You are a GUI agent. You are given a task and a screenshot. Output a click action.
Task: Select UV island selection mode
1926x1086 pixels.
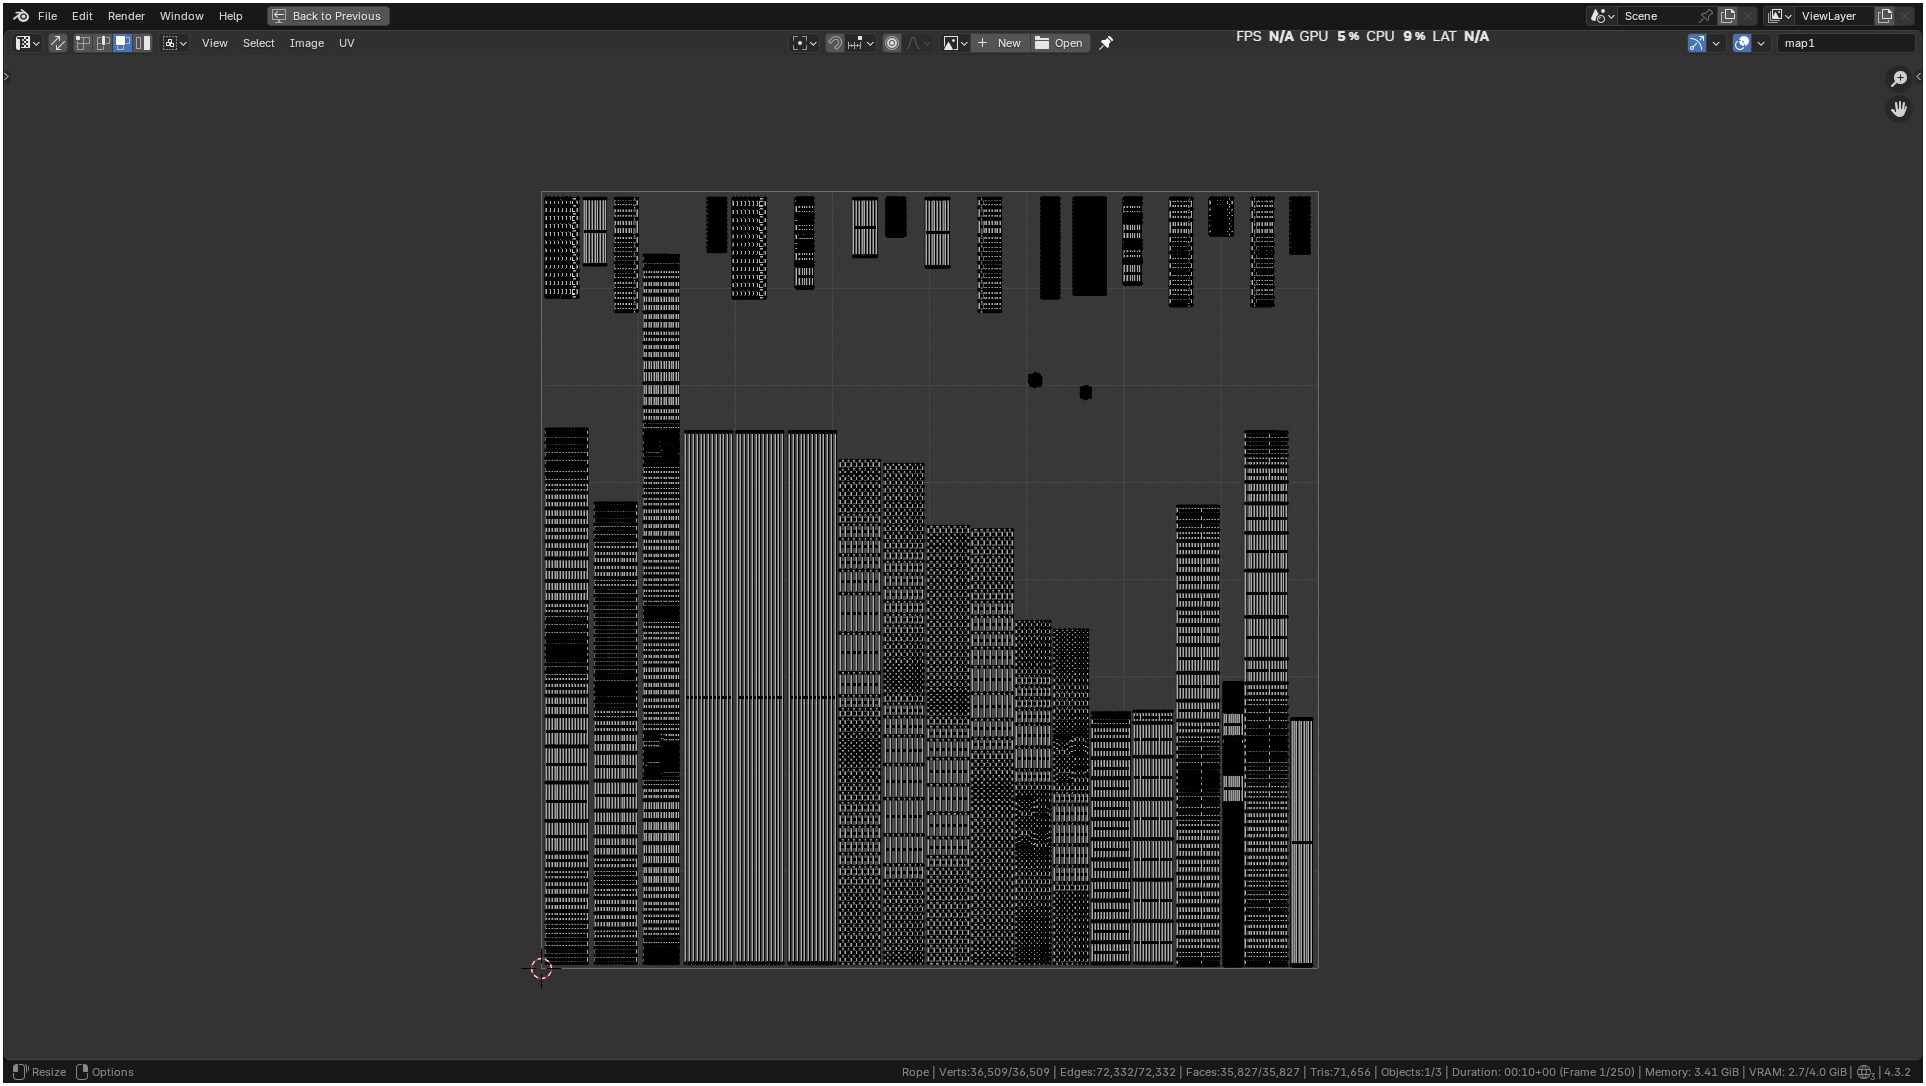pyautogui.click(x=143, y=43)
